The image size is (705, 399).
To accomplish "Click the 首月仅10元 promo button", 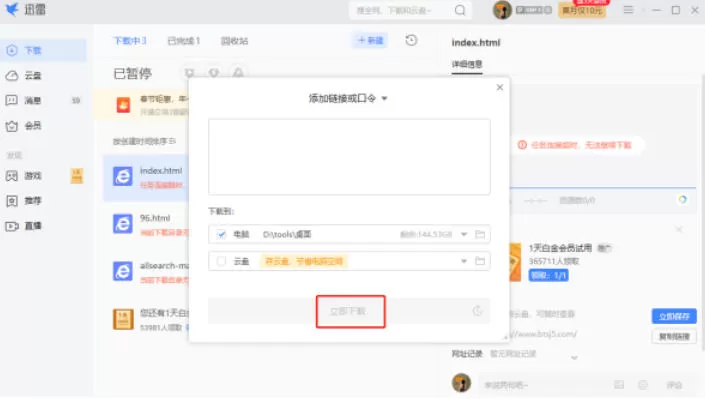I will tap(582, 10).
